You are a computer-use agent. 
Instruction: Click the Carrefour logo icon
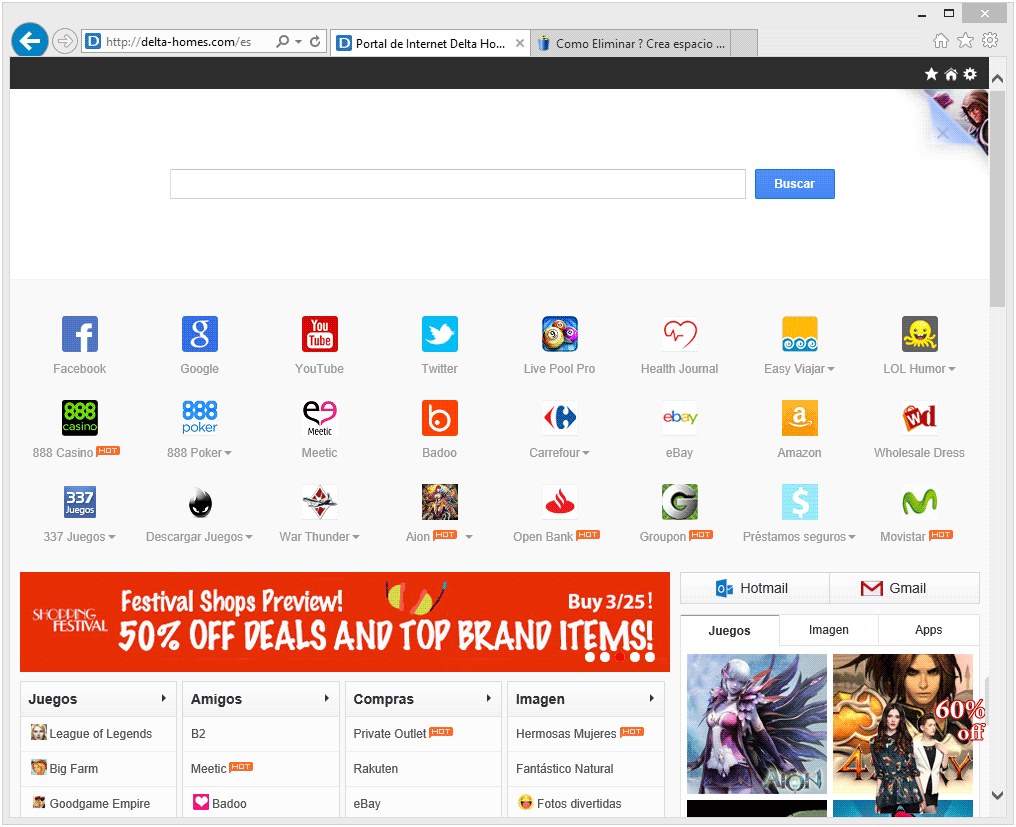click(x=560, y=417)
